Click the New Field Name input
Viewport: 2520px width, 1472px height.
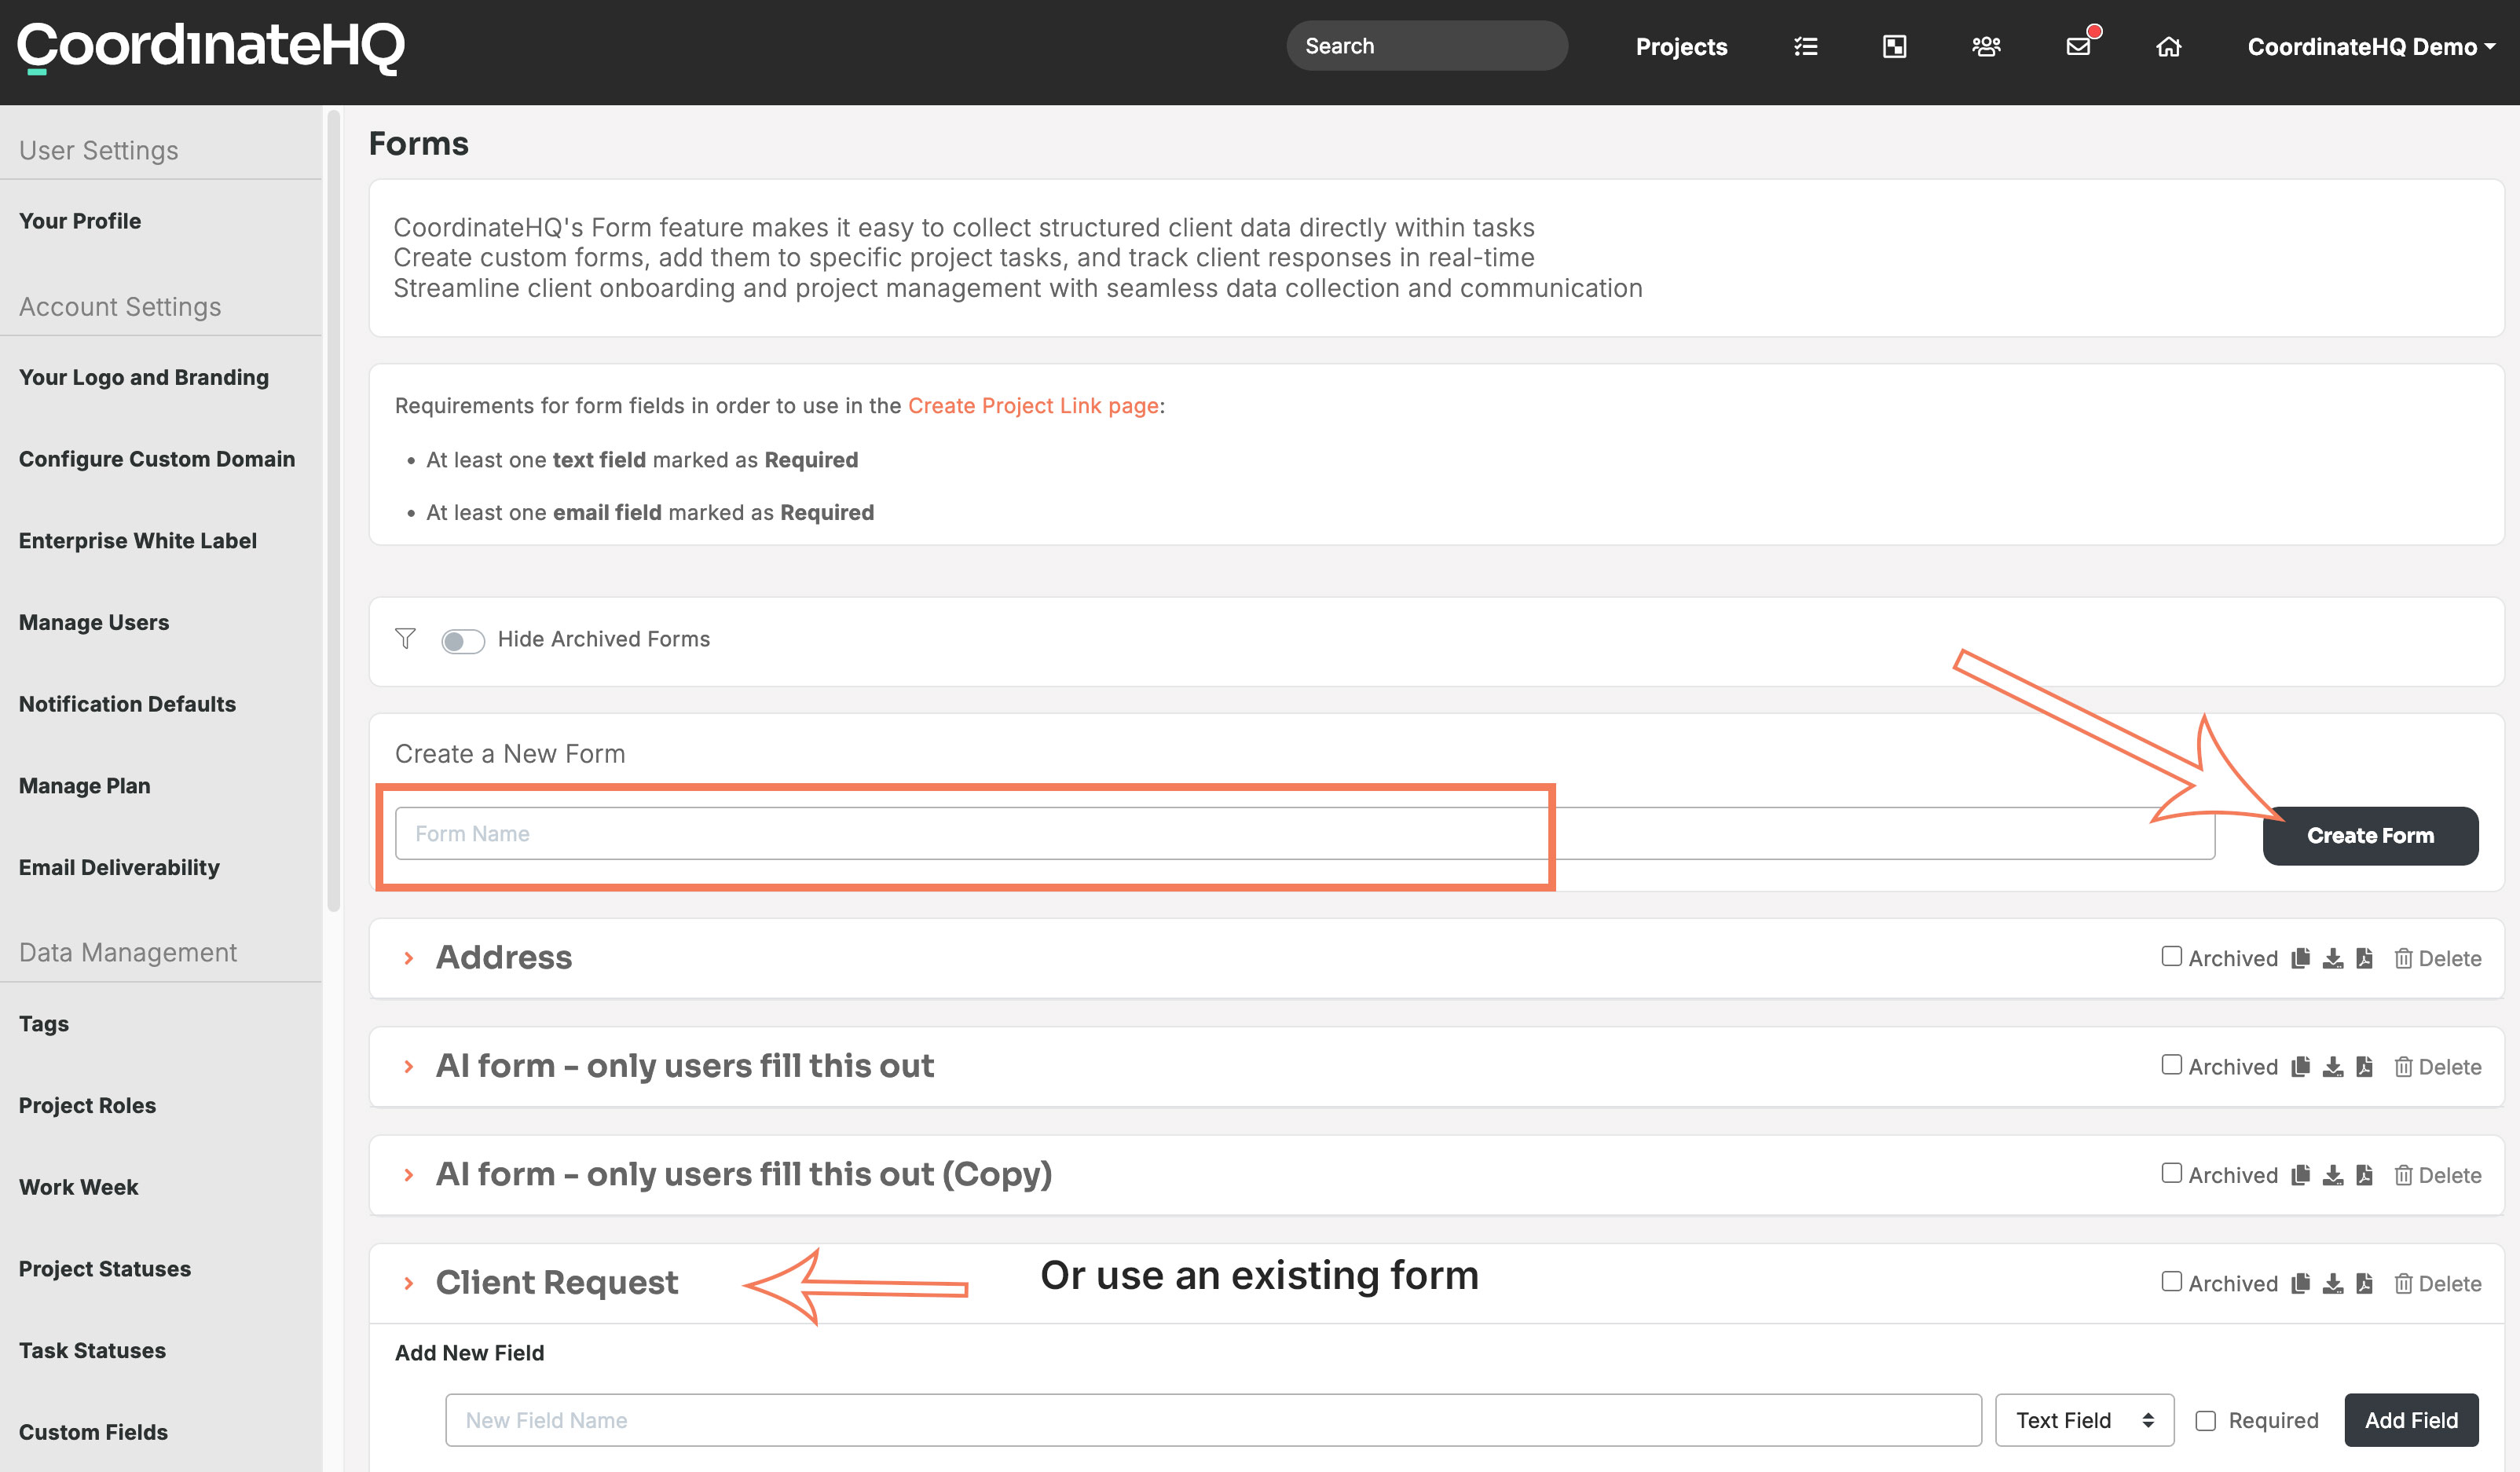point(1213,1420)
